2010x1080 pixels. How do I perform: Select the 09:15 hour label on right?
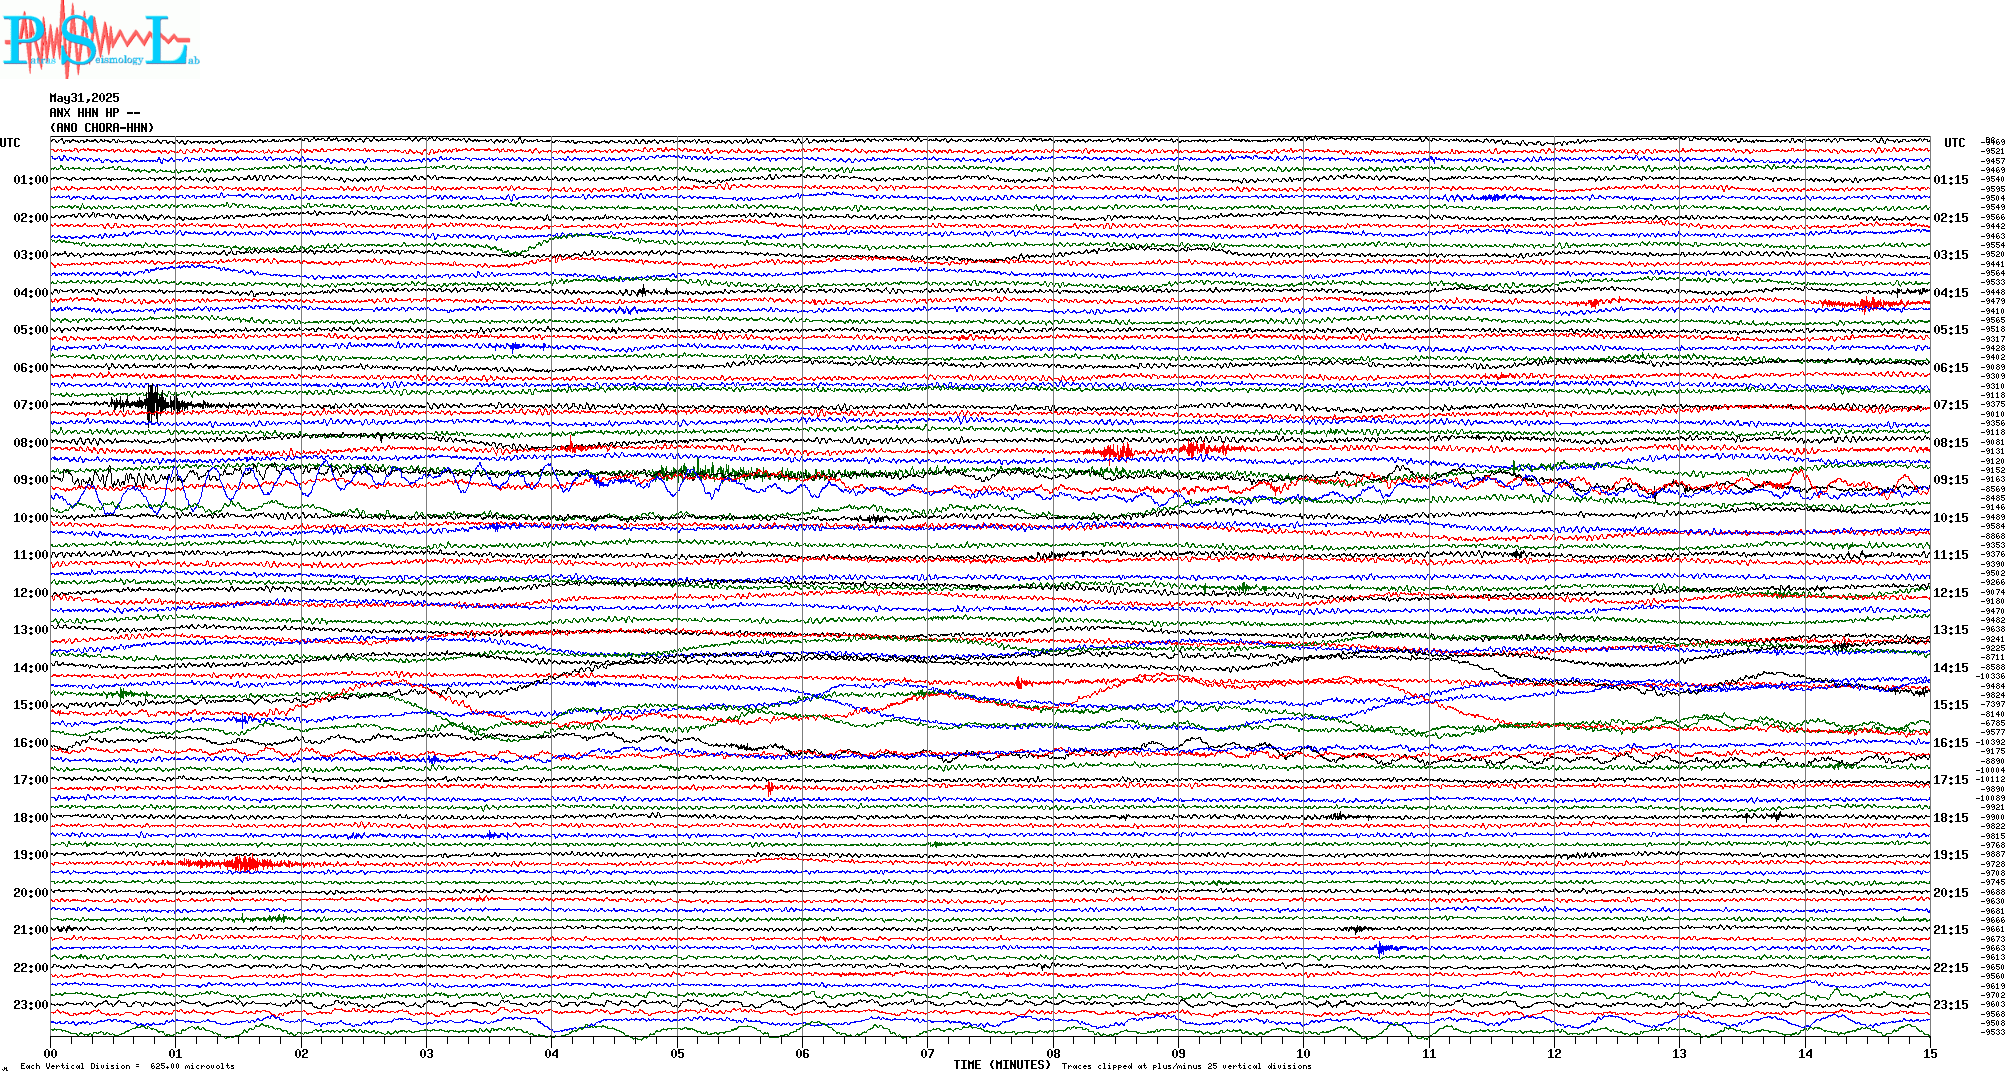point(1950,480)
